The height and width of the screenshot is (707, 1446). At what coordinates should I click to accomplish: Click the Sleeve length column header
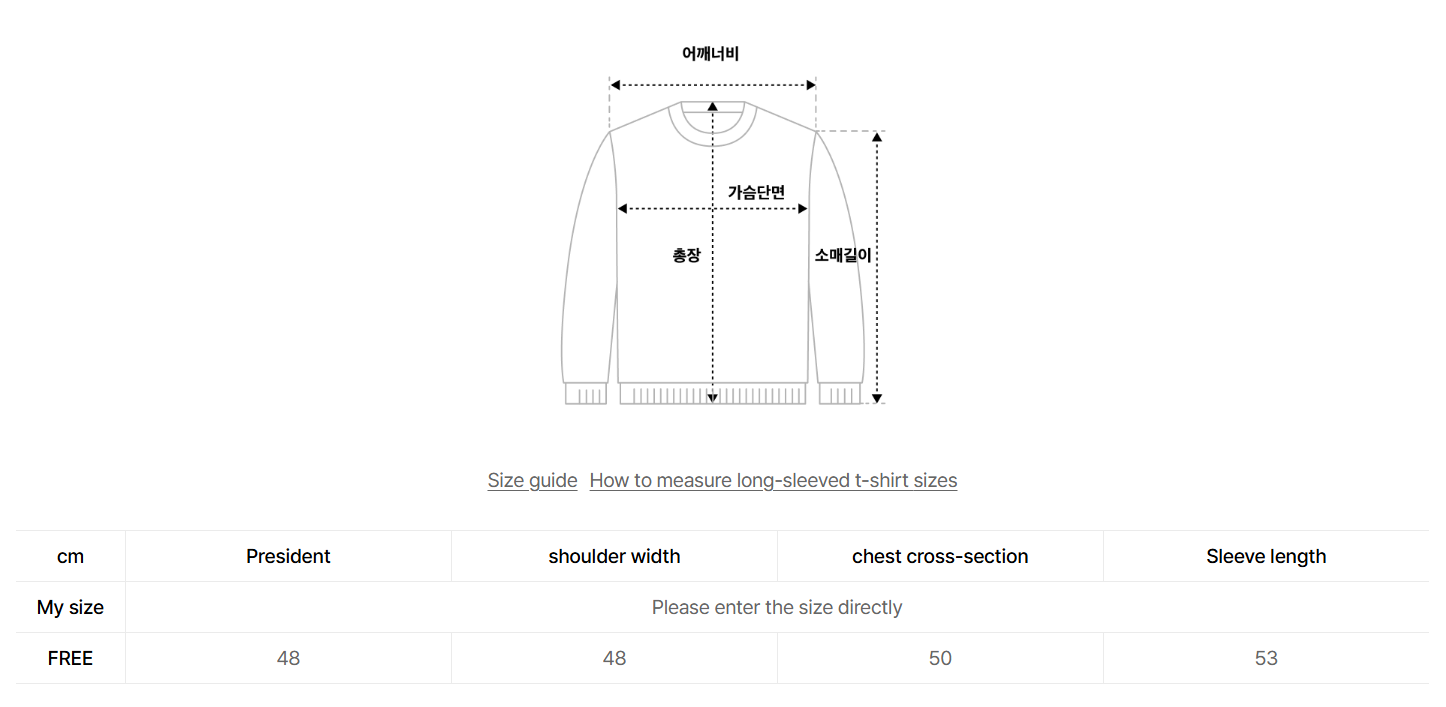click(x=1266, y=557)
